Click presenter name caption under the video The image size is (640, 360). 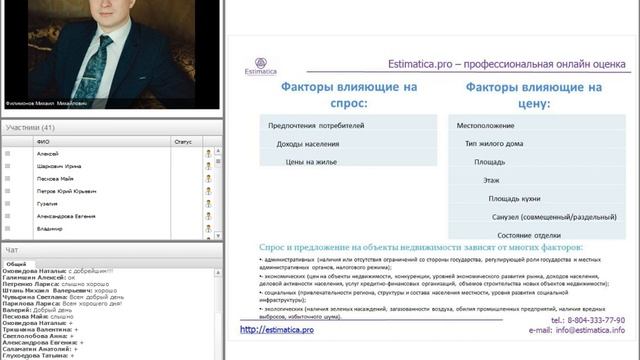(x=46, y=104)
